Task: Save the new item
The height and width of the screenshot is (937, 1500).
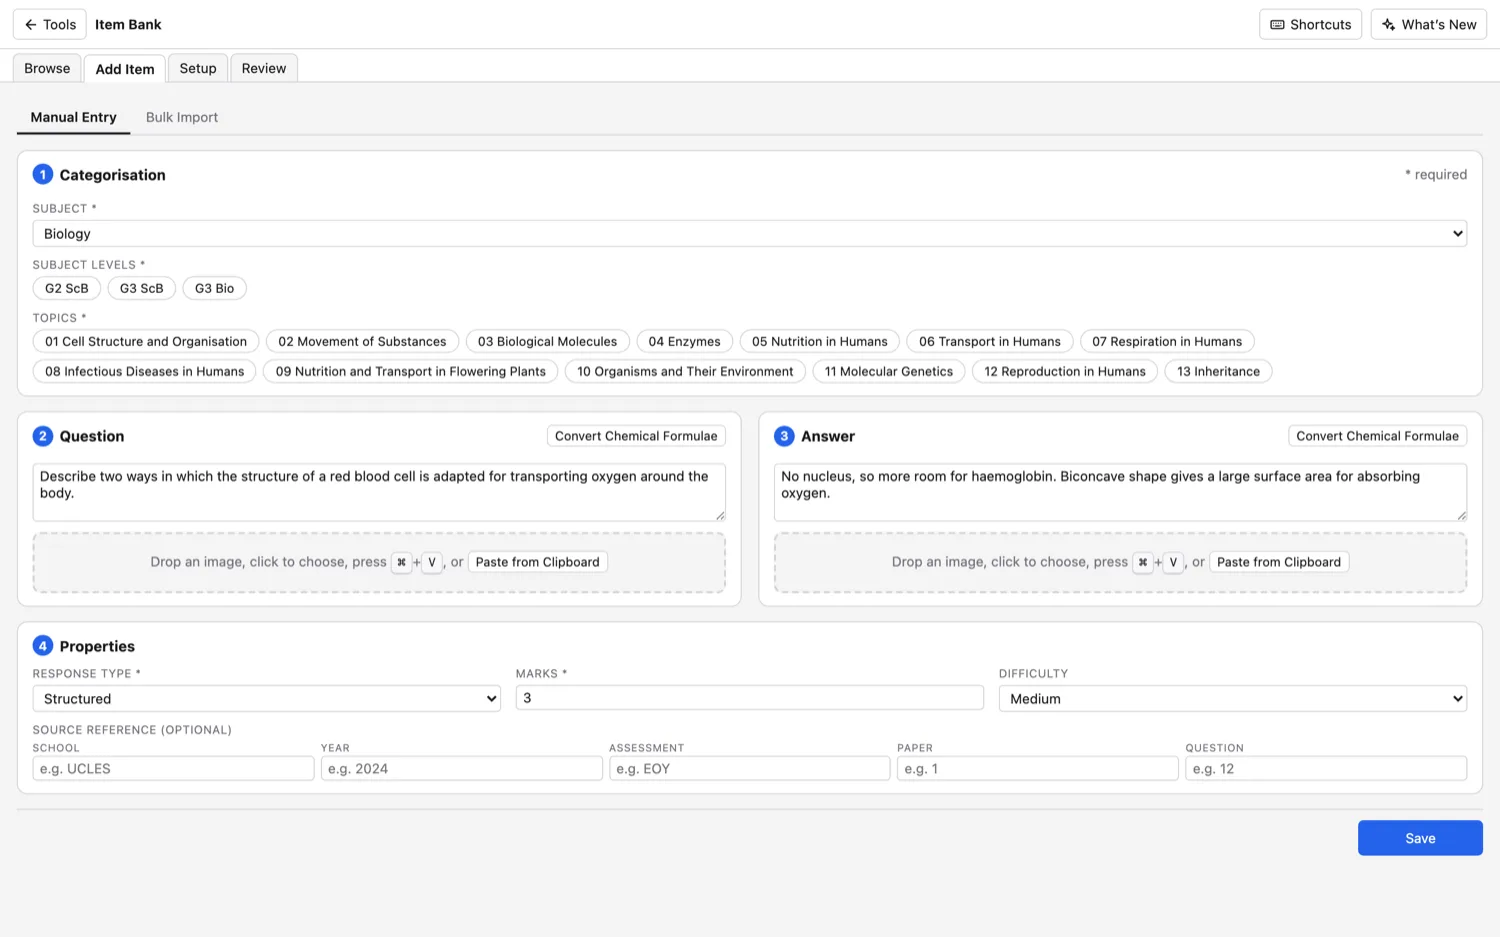Action: (x=1420, y=838)
